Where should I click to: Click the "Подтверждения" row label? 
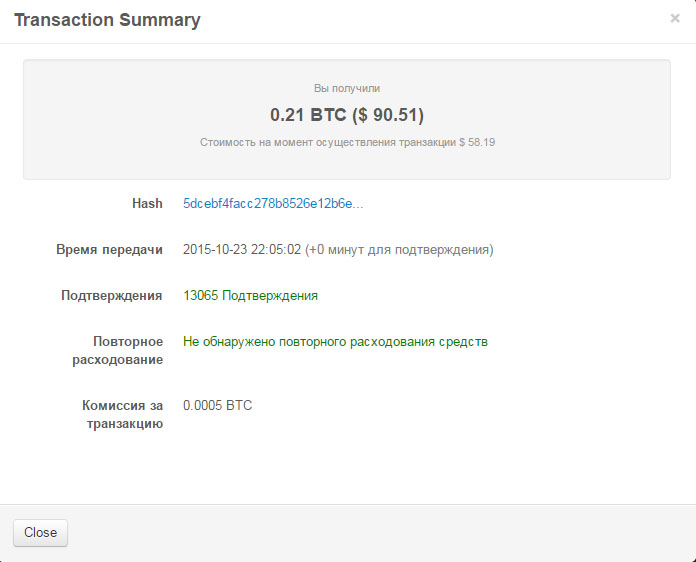pyautogui.click(x=111, y=296)
